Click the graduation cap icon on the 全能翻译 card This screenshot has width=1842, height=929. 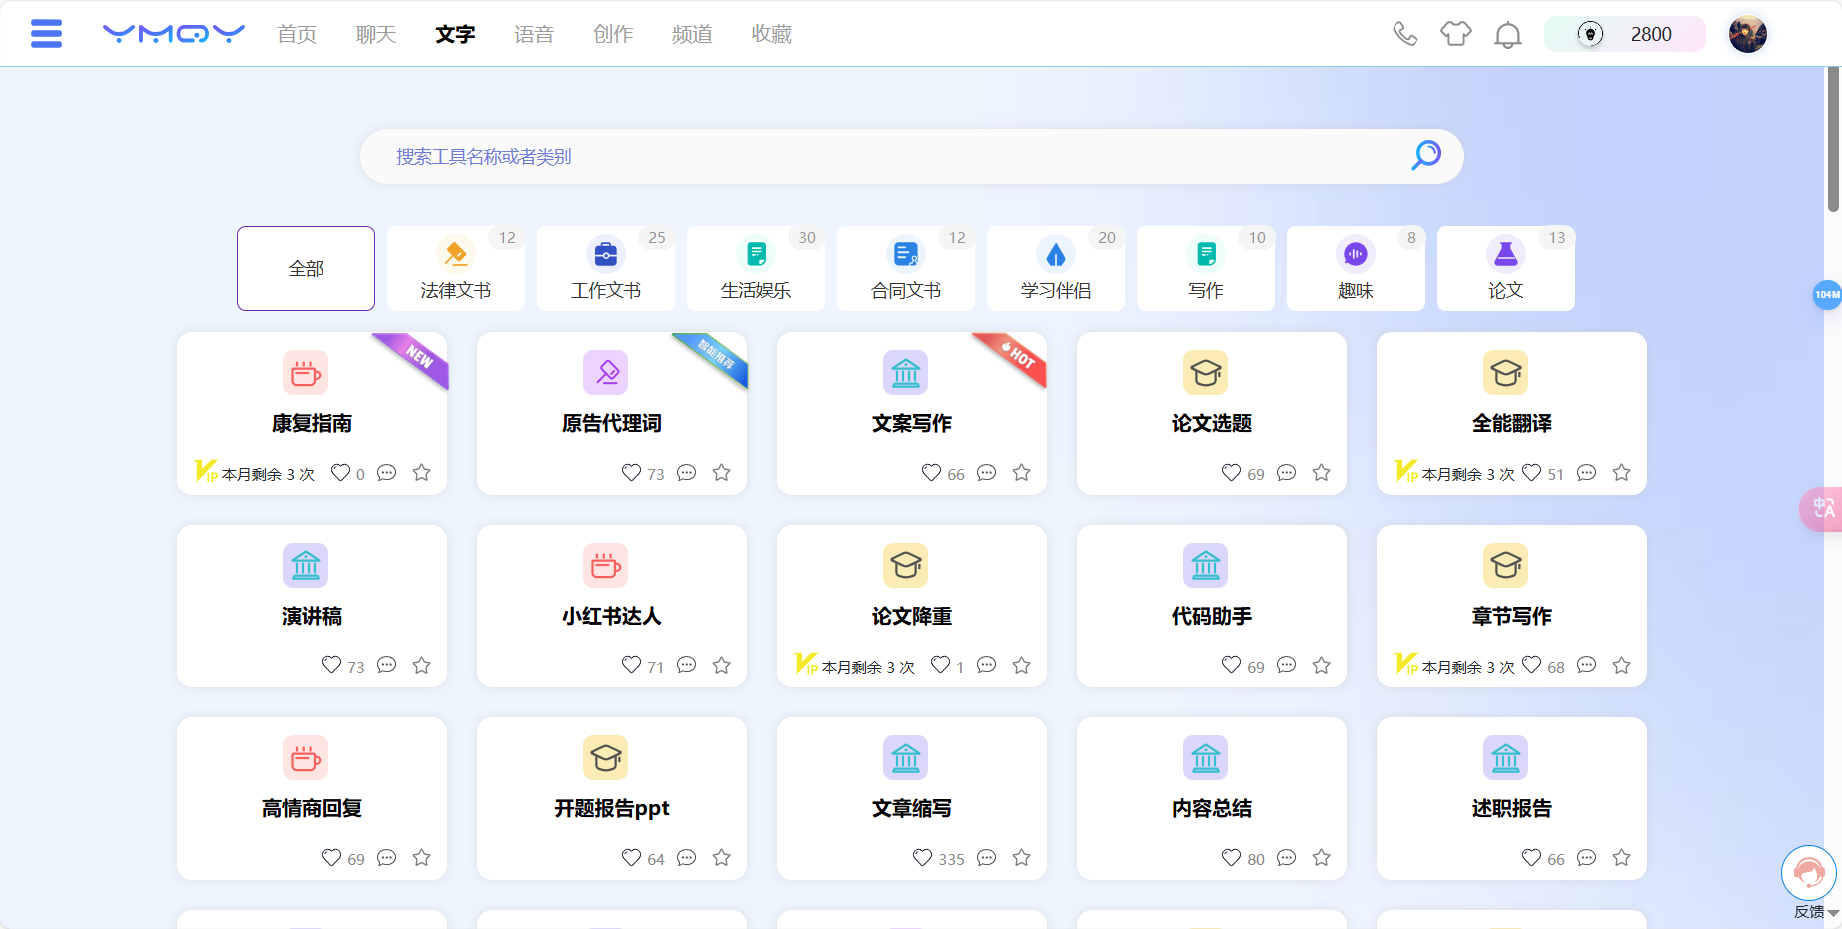click(1506, 372)
